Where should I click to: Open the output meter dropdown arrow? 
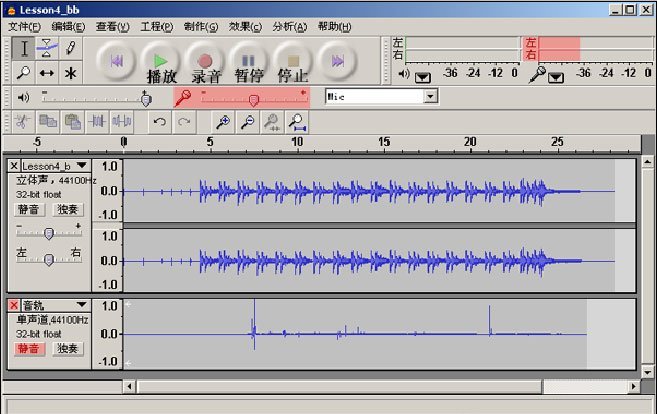point(423,78)
